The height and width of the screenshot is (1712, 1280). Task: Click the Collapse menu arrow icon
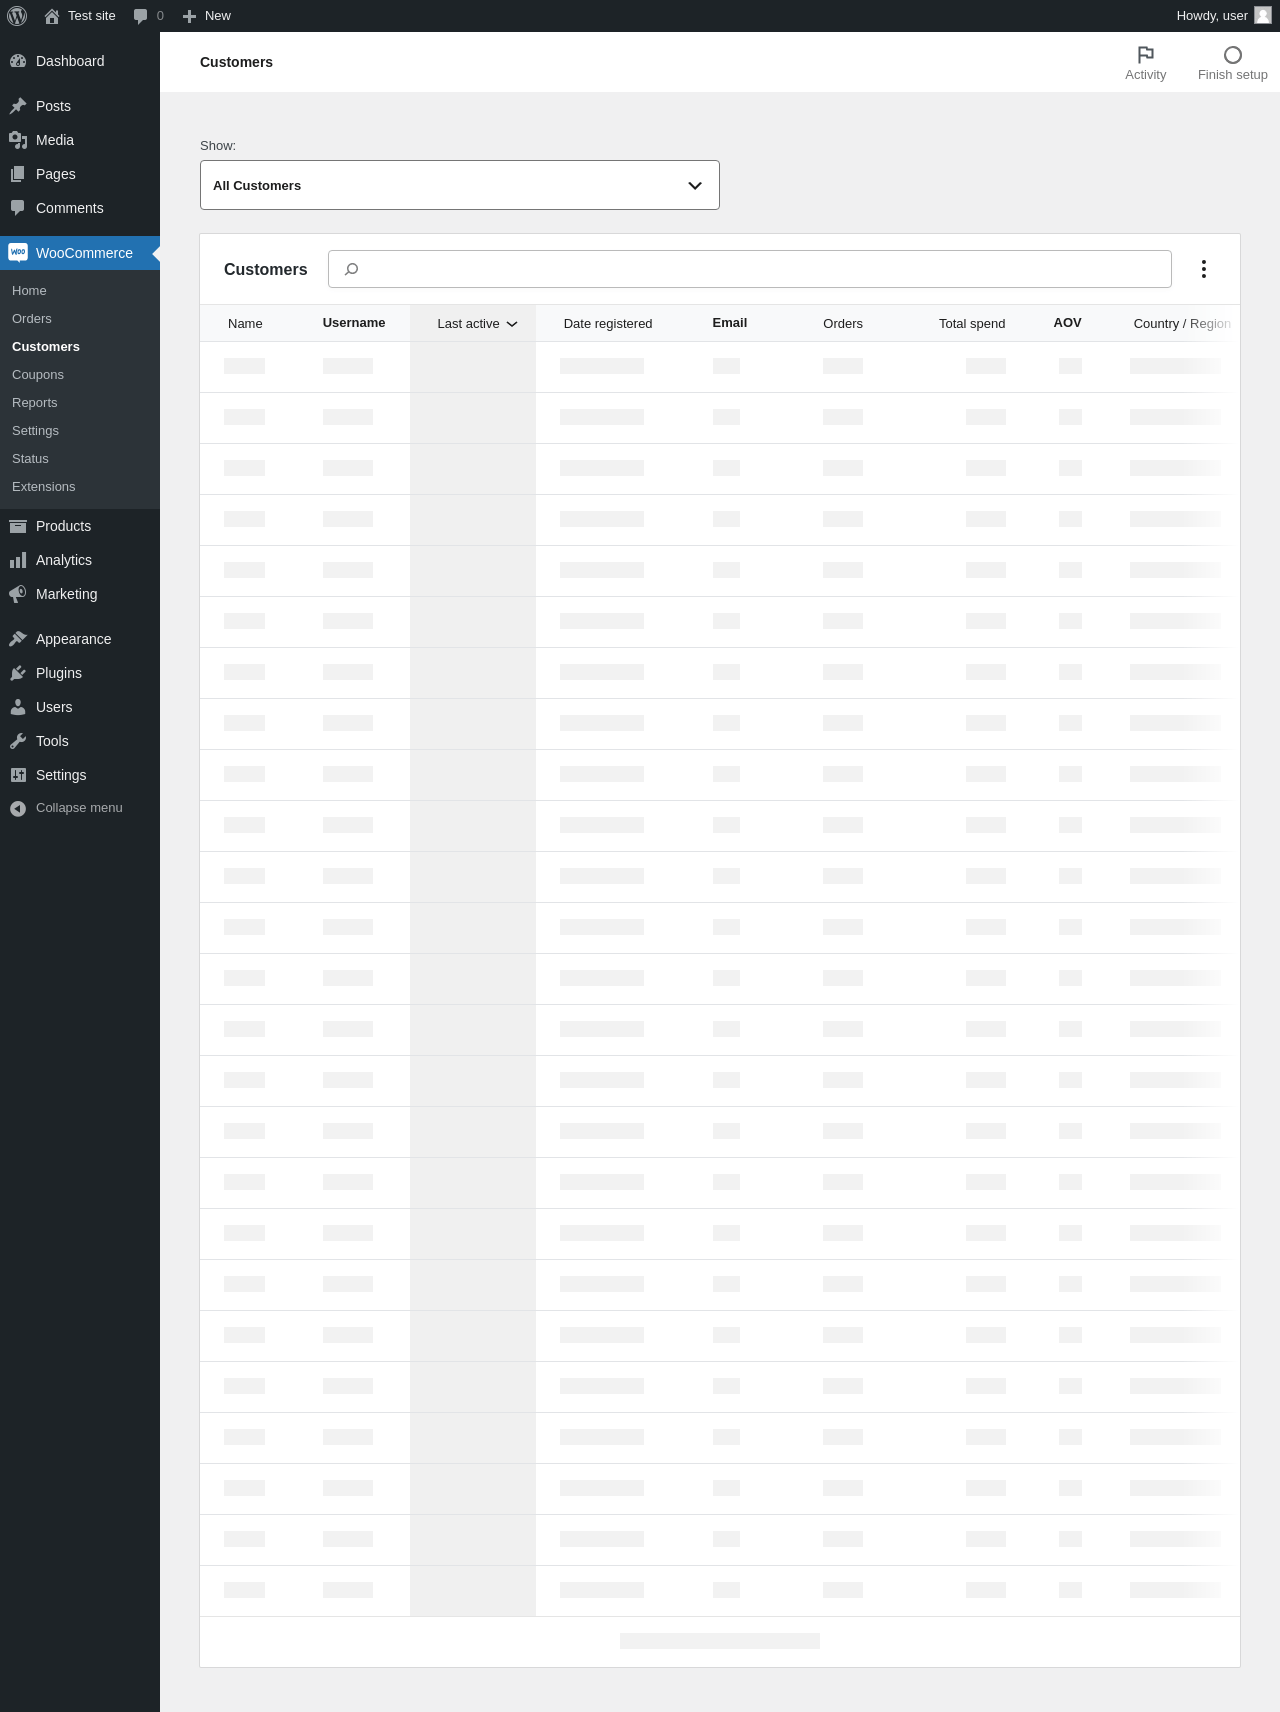tap(18, 808)
